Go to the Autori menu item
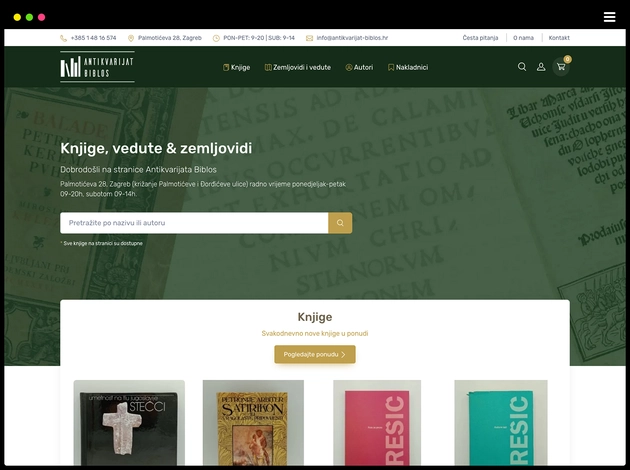Image resolution: width=630 pixels, height=470 pixels. coord(359,67)
